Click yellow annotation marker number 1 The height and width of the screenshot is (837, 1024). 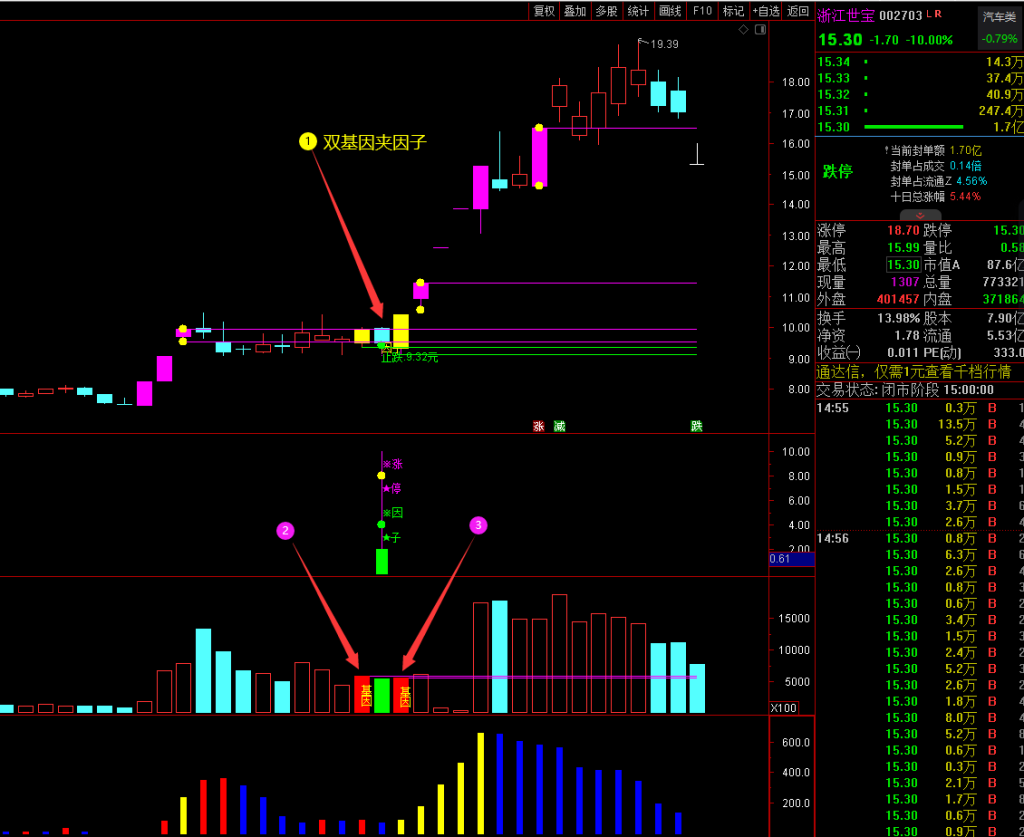point(308,142)
